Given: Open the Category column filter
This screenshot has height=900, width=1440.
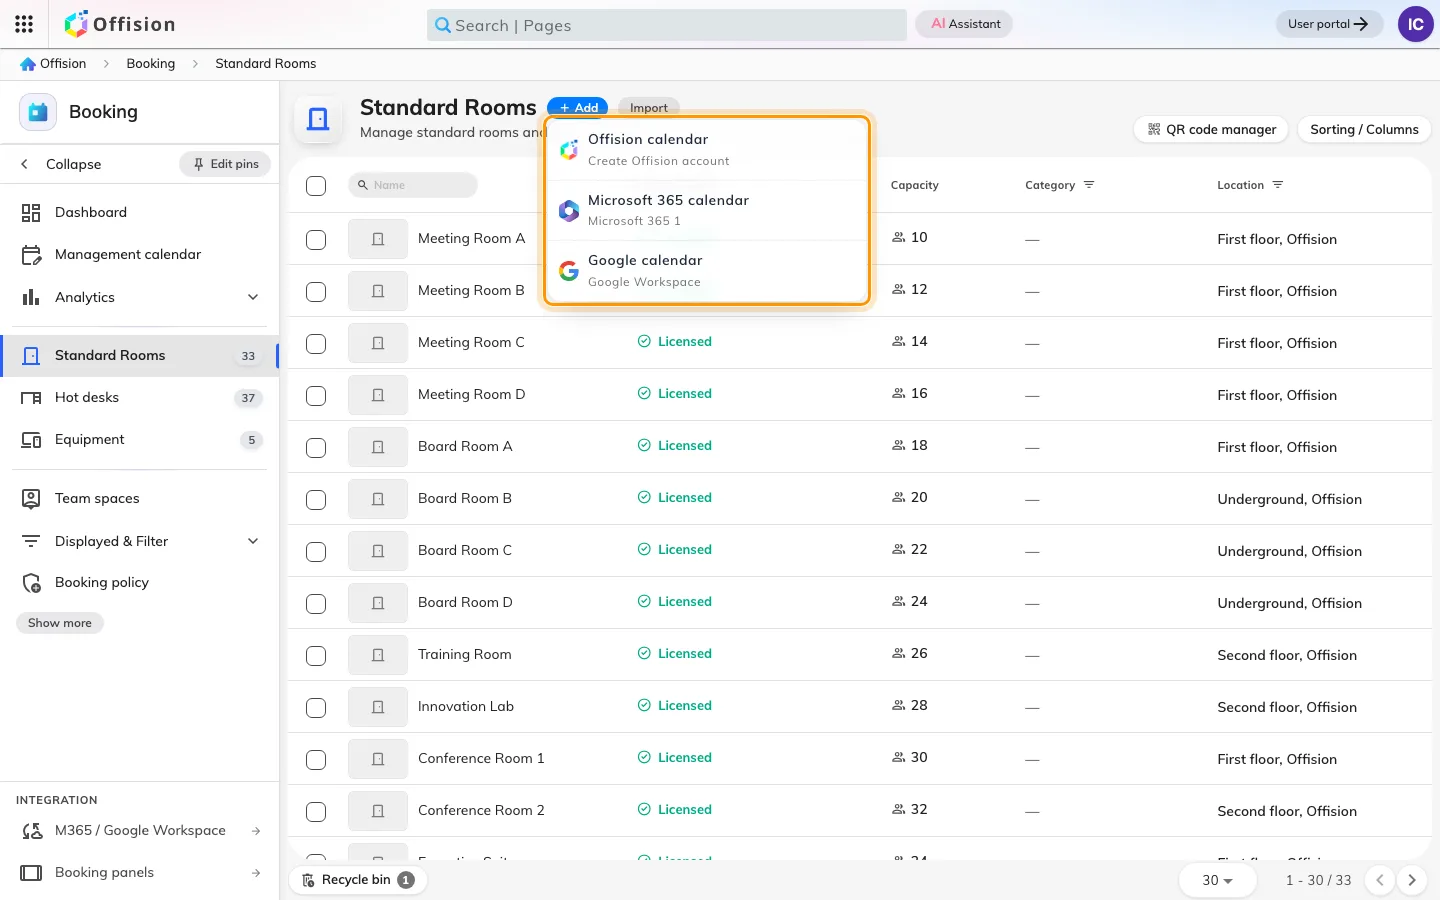Looking at the screenshot, I should [x=1089, y=185].
